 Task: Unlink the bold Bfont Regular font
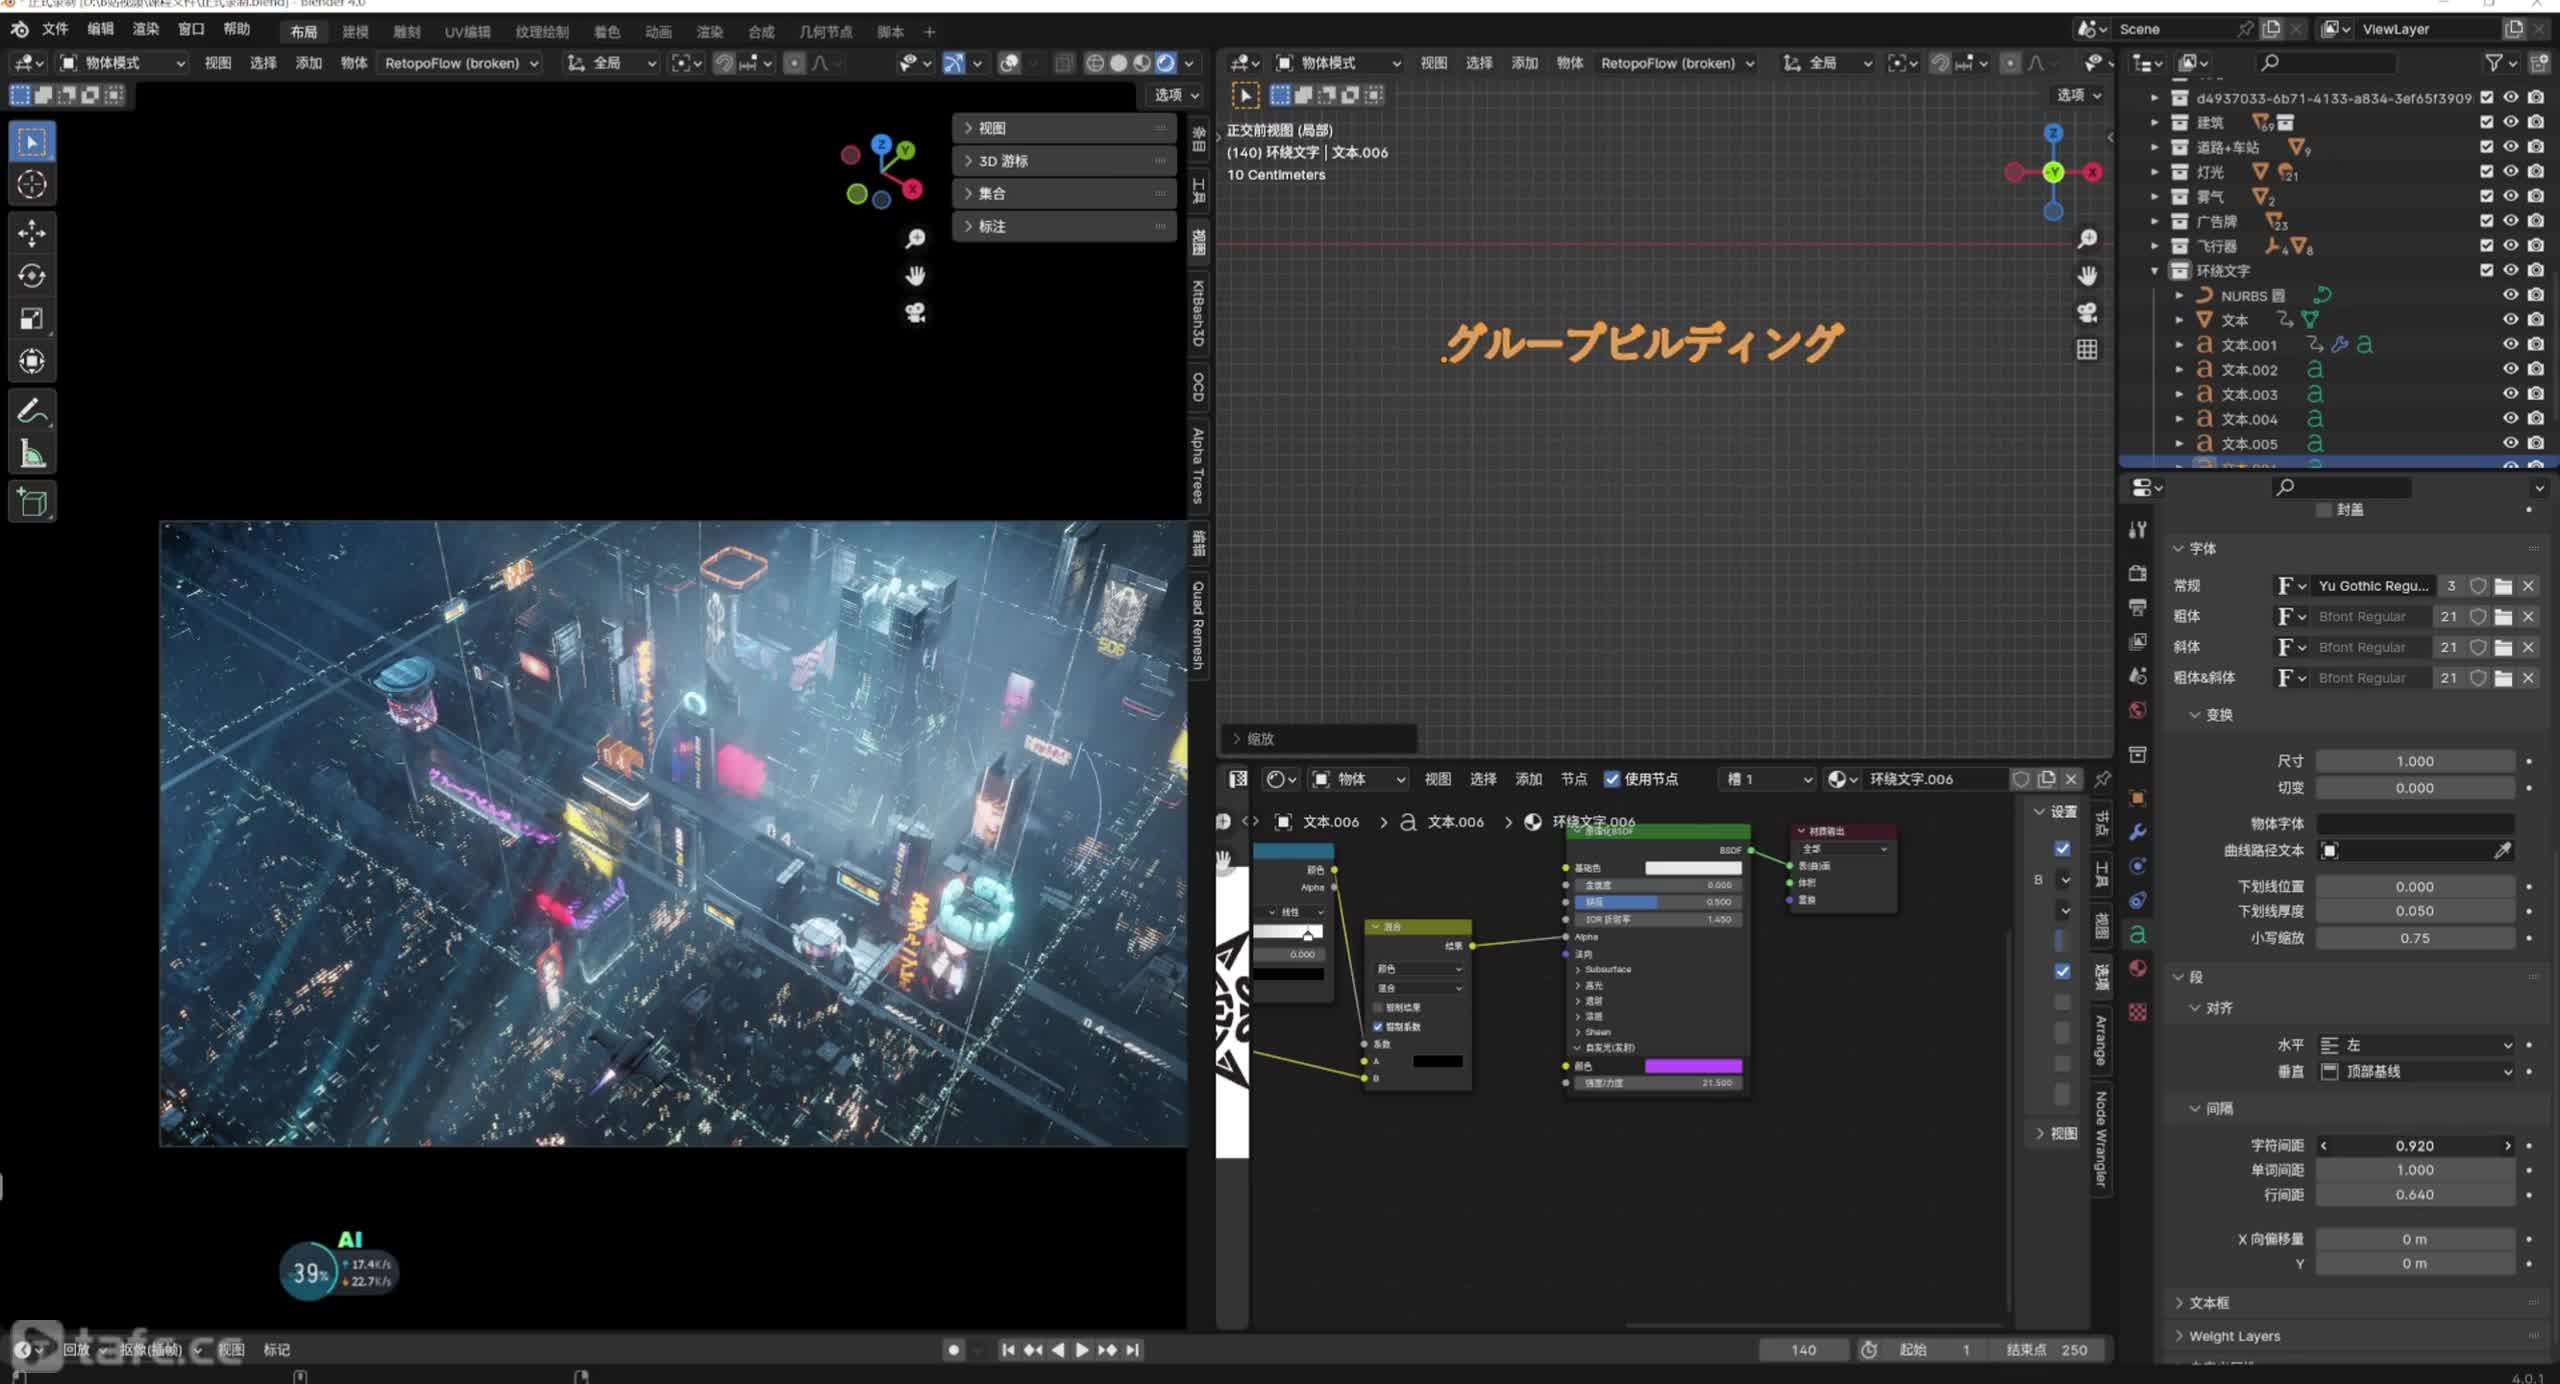click(x=2528, y=617)
